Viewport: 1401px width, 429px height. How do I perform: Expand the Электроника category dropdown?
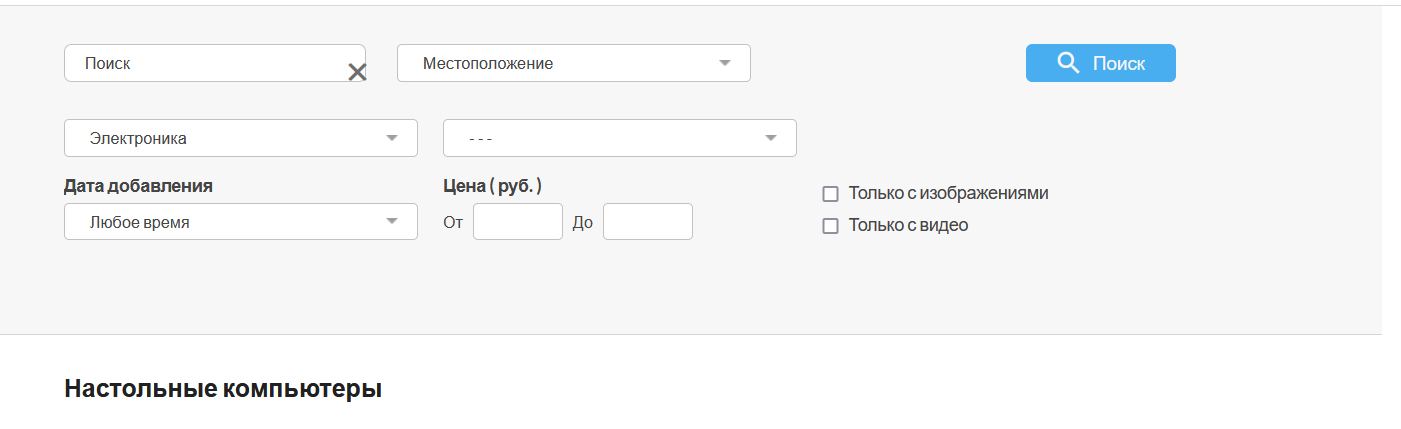pyautogui.click(x=230, y=138)
